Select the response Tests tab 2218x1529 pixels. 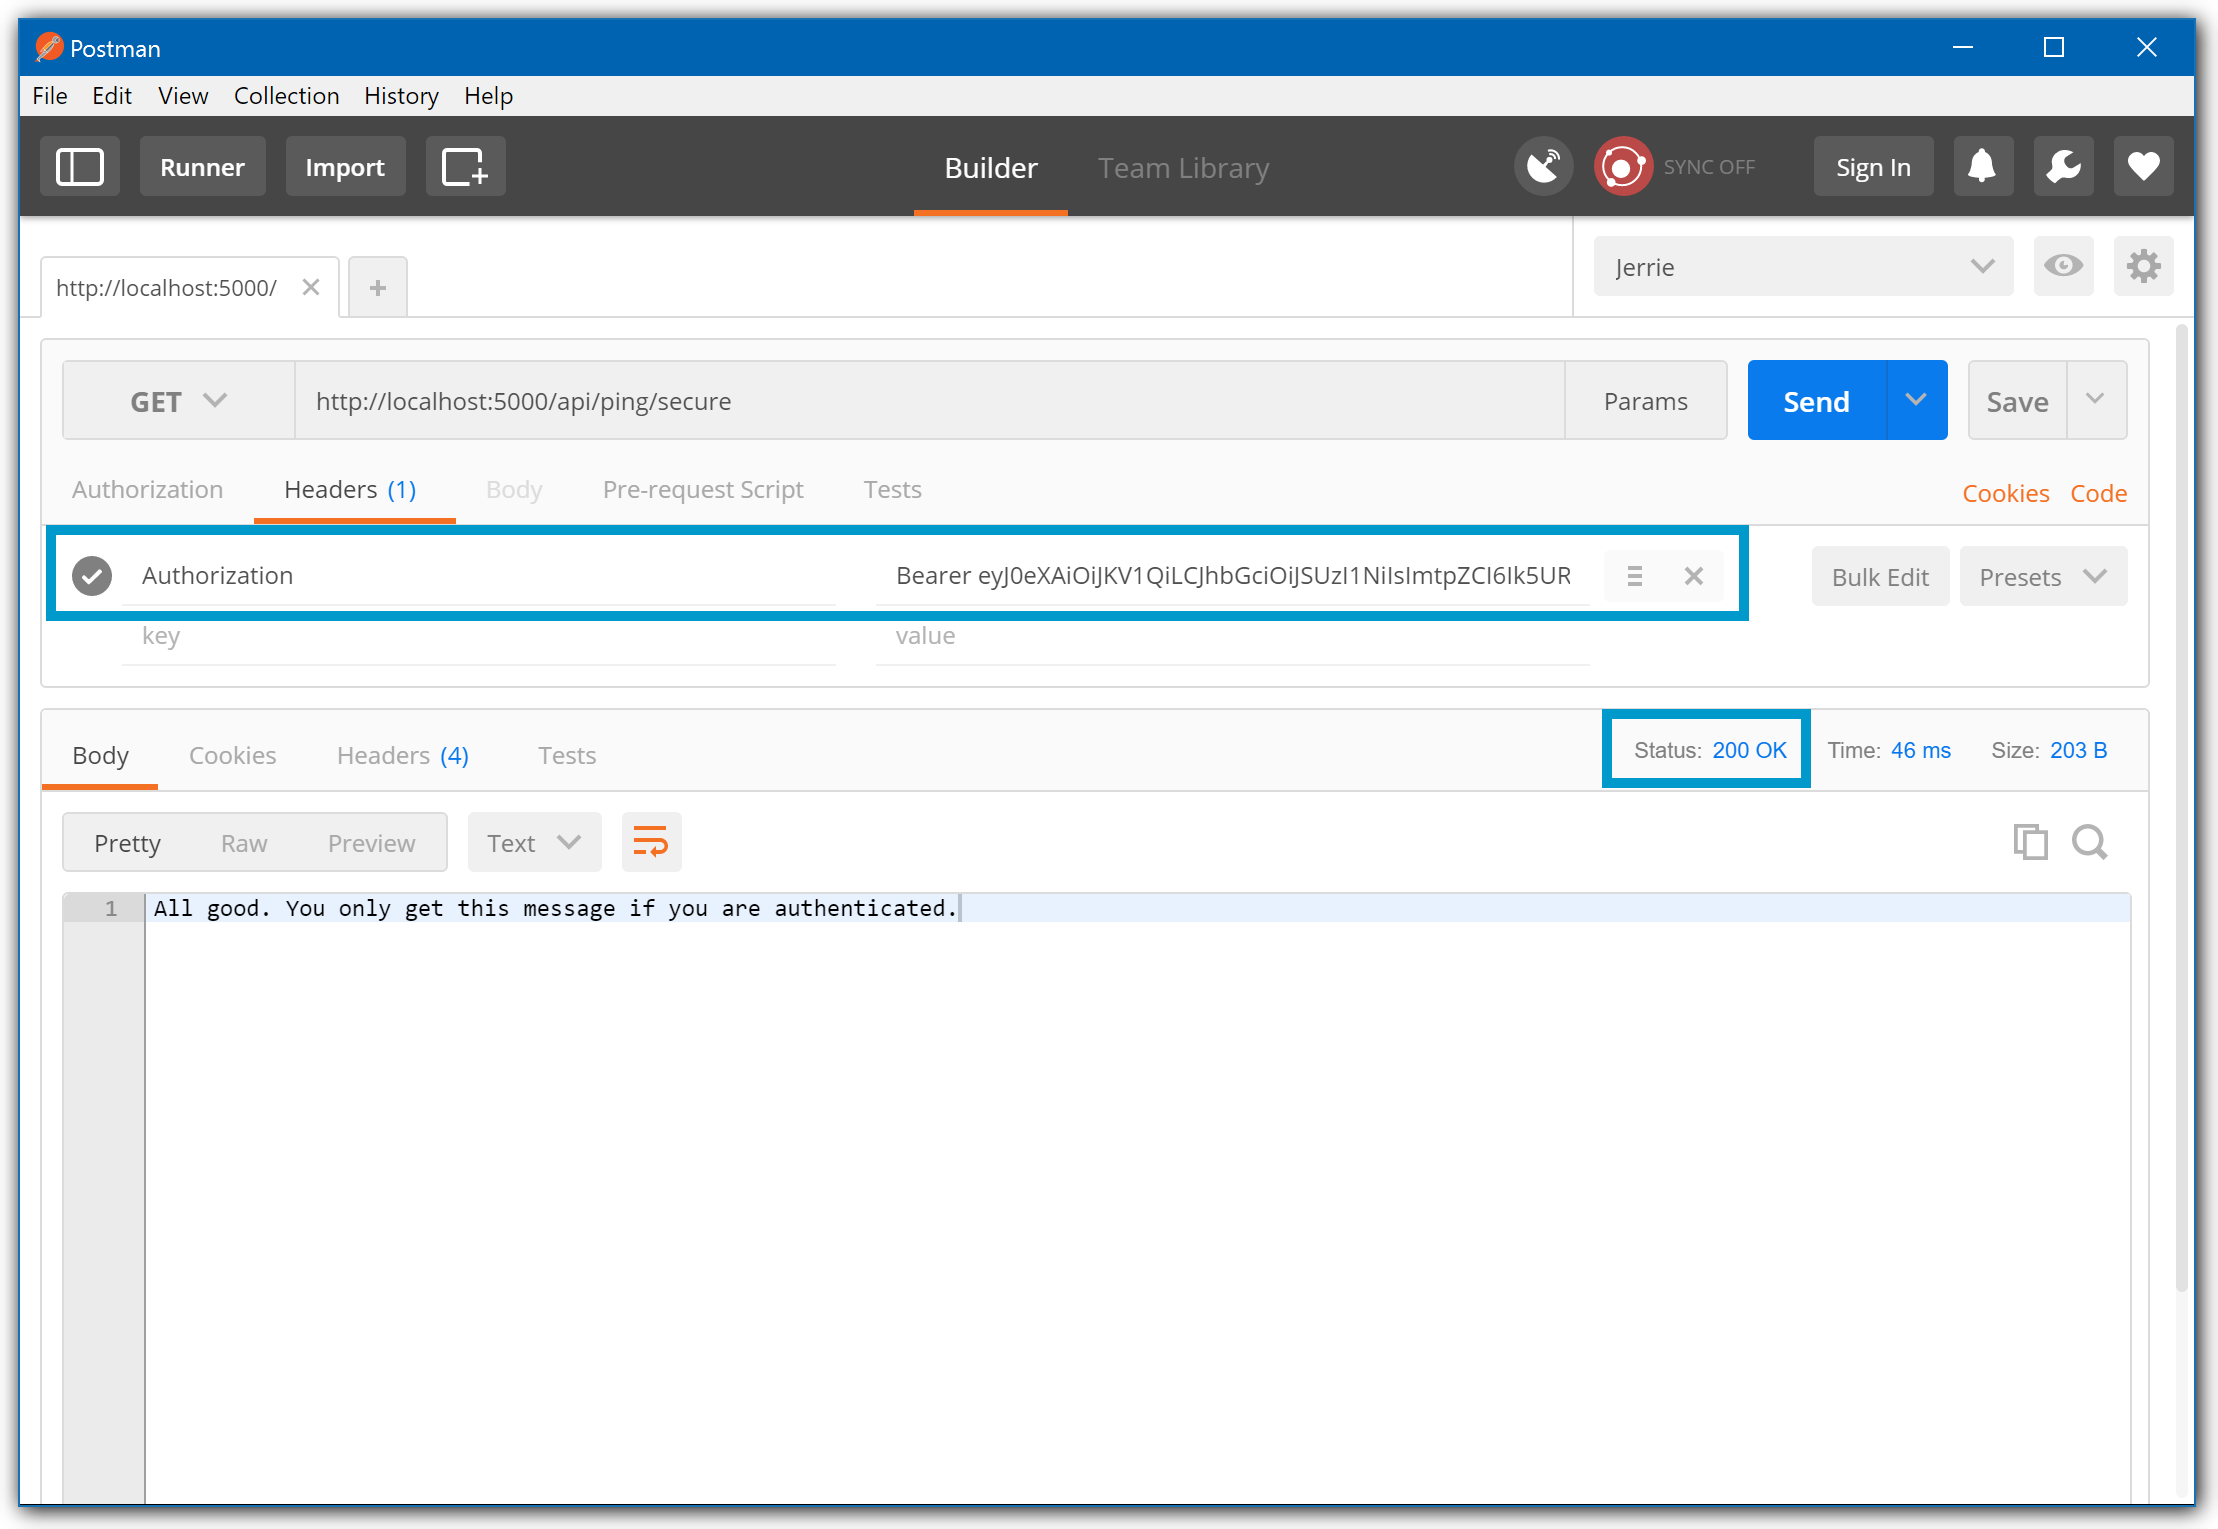[x=567, y=755]
